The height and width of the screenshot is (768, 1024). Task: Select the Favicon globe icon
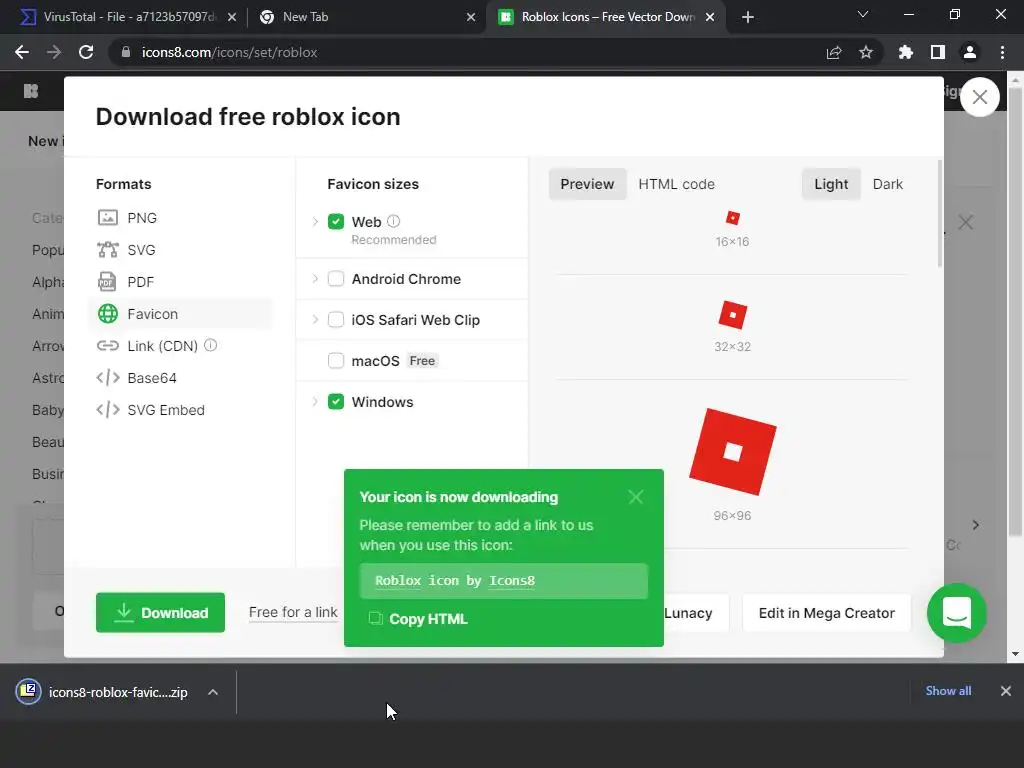pos(108,313)
